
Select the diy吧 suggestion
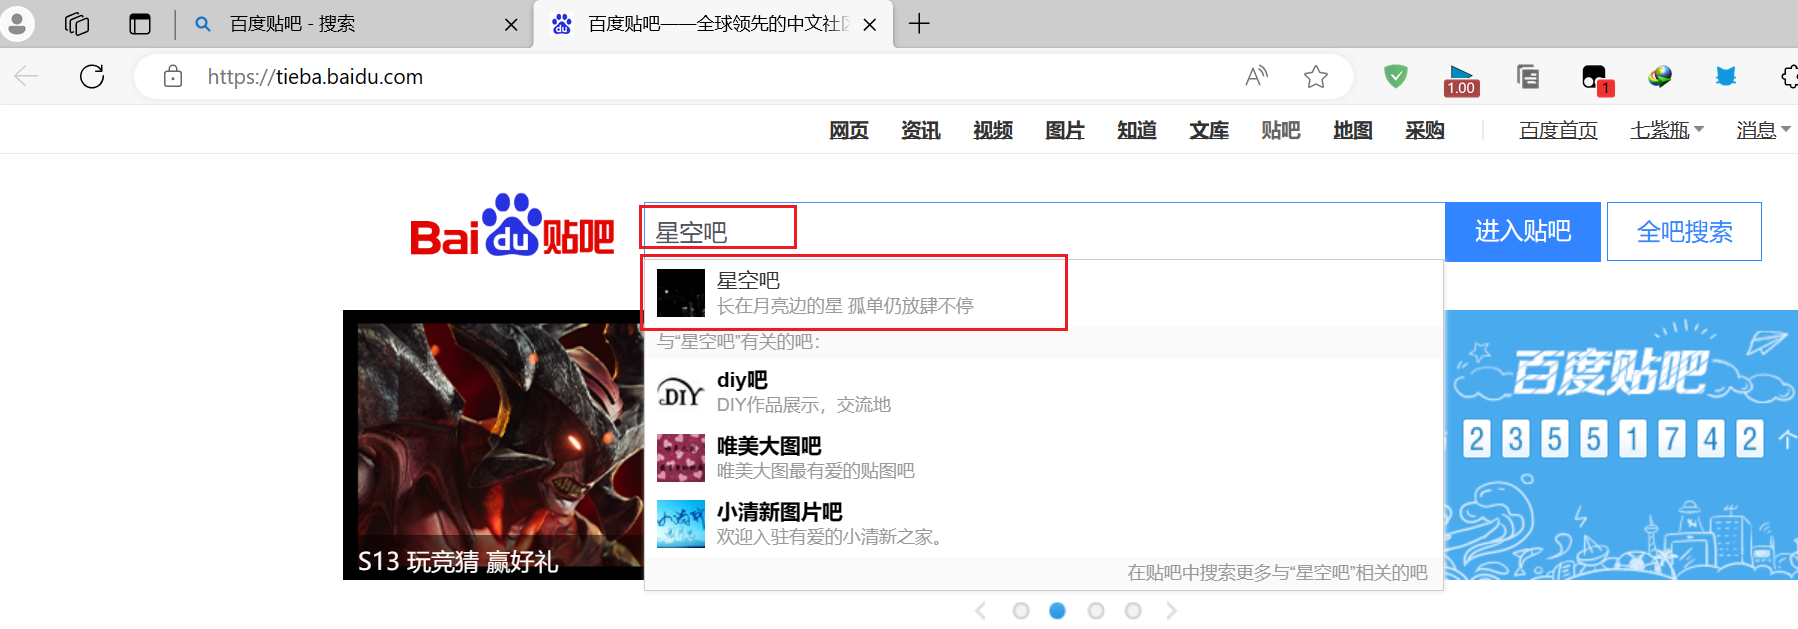(1043, 392)
